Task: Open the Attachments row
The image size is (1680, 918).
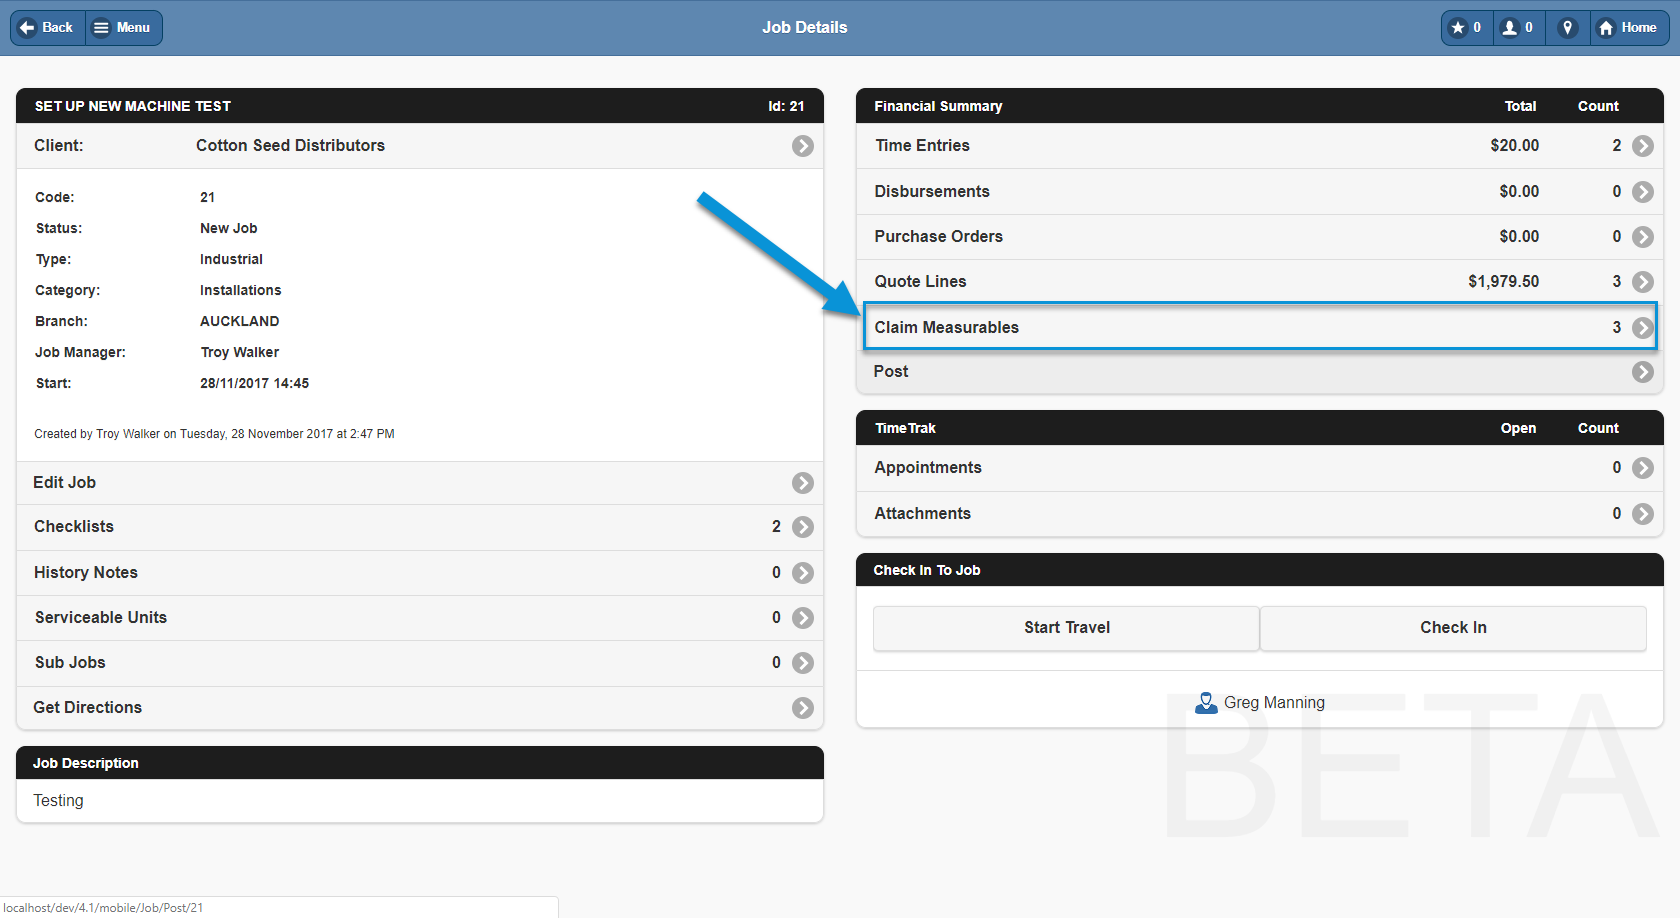Action: (1260, 514)
